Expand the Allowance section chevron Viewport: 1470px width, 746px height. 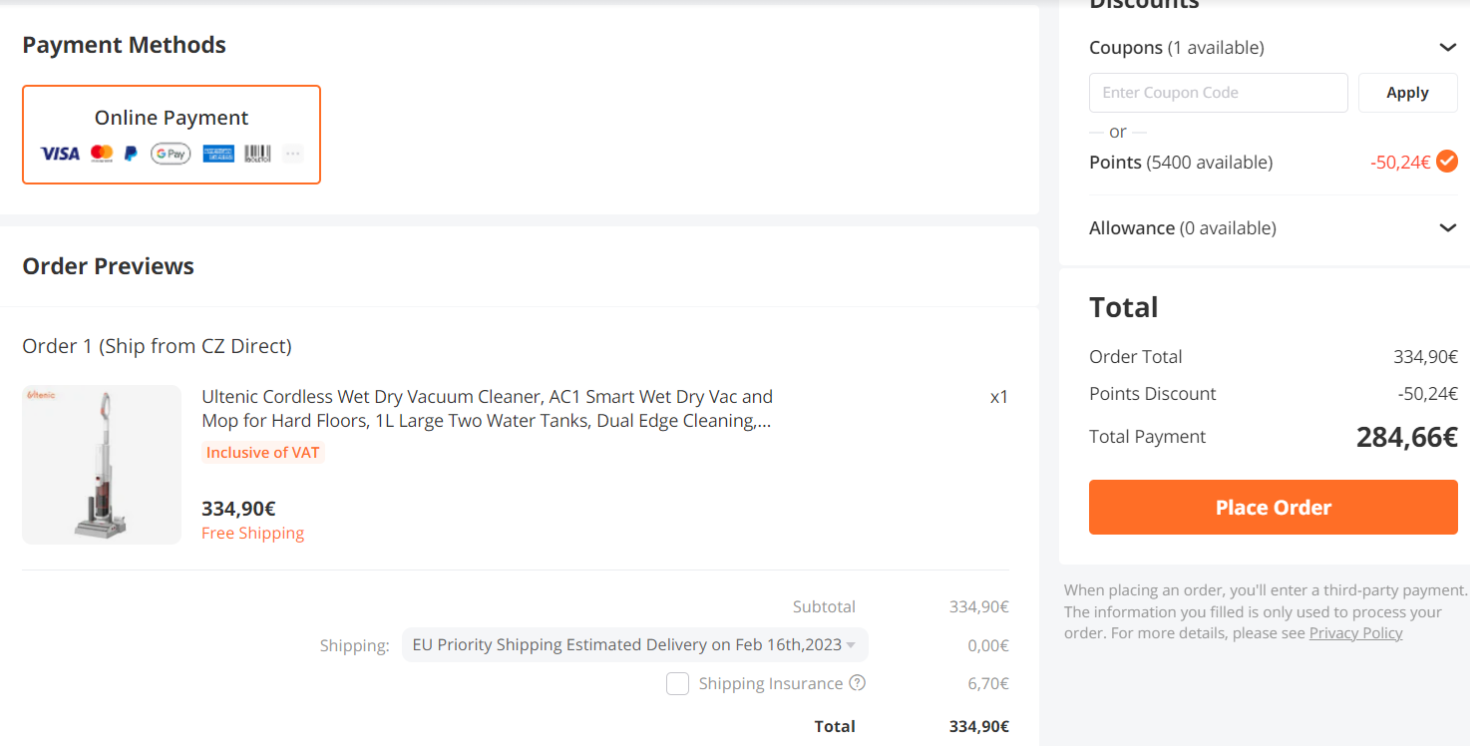coord(1447,228)
